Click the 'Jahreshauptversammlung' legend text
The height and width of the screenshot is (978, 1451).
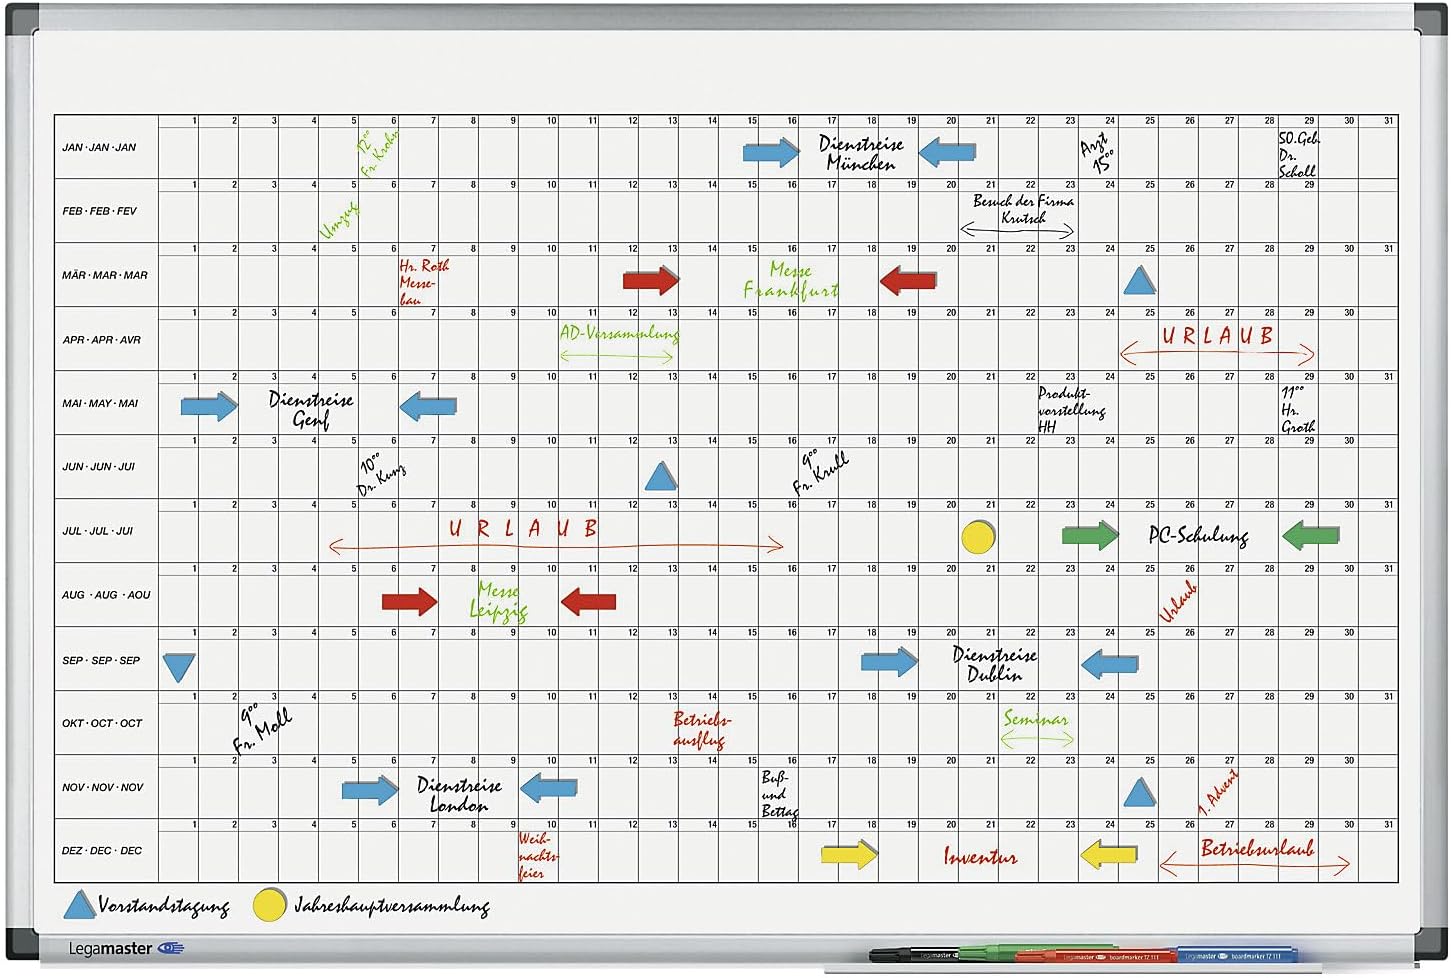(x=391, y=907)
